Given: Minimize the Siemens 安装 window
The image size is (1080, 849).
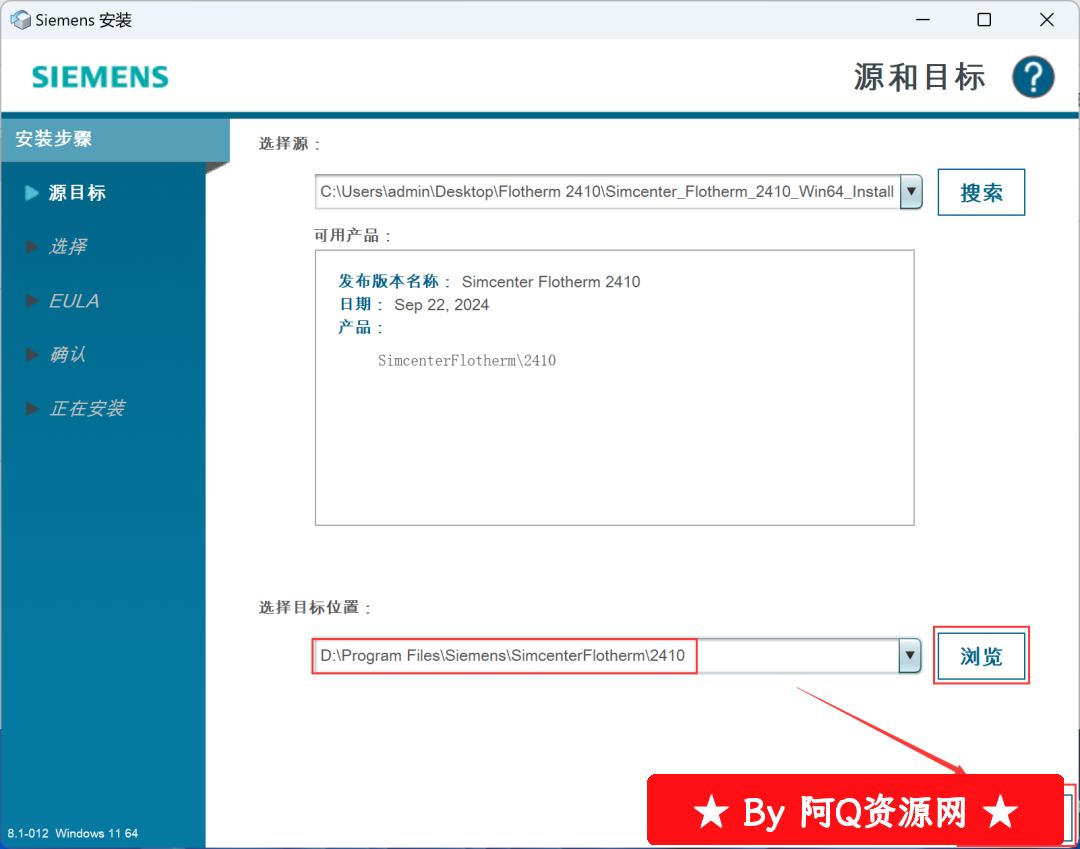Looking at the screenshot, I should [923, 20].
